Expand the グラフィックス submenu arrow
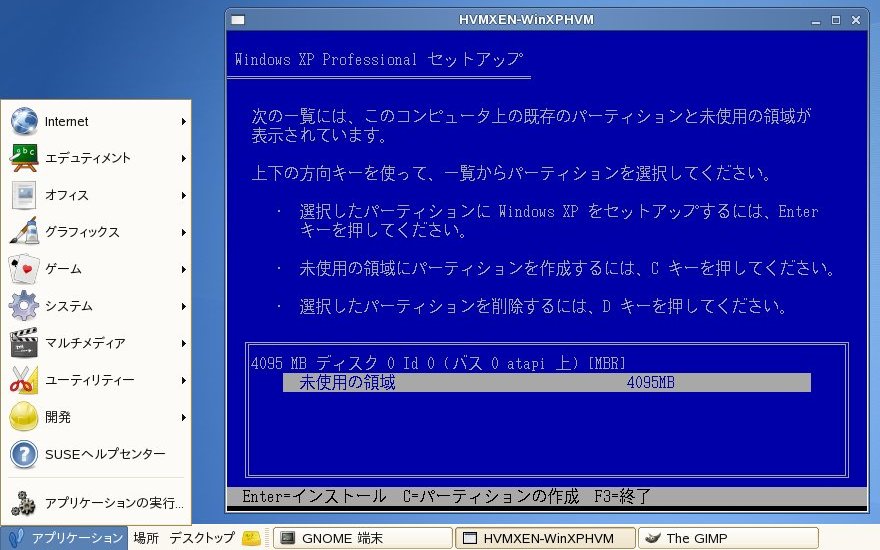 point(184,232)
